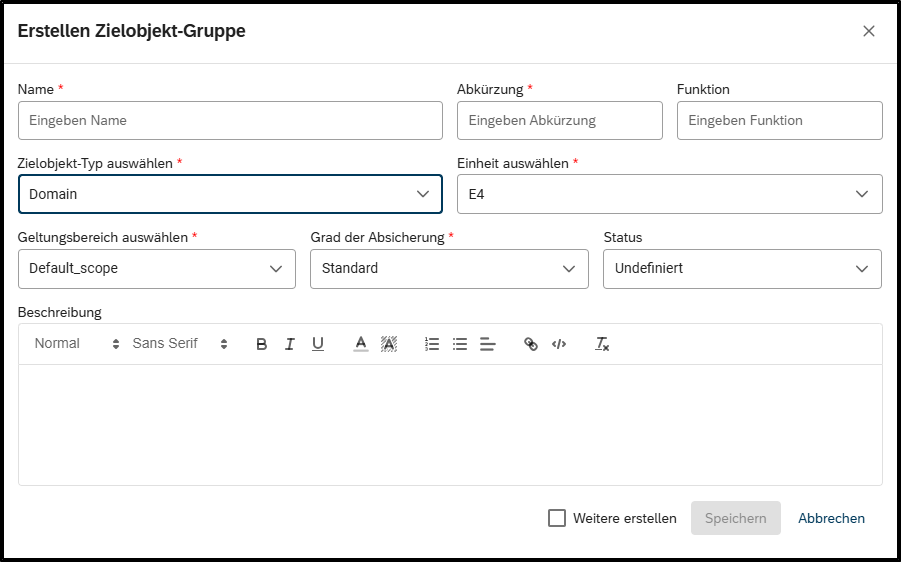Open the Normal heading style picker
The height and width of the screenshot is (562, 901).
pos(76,344)
